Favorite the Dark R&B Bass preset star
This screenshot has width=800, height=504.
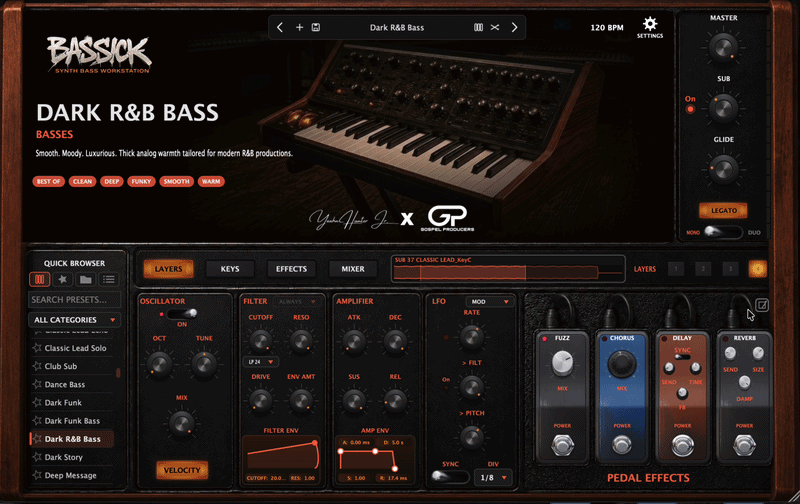[37, 439]
